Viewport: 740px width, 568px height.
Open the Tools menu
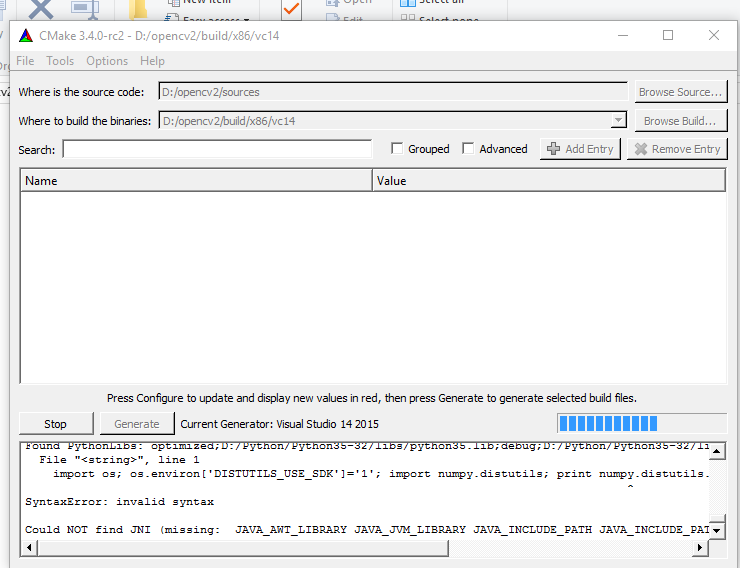pos(60,61)
